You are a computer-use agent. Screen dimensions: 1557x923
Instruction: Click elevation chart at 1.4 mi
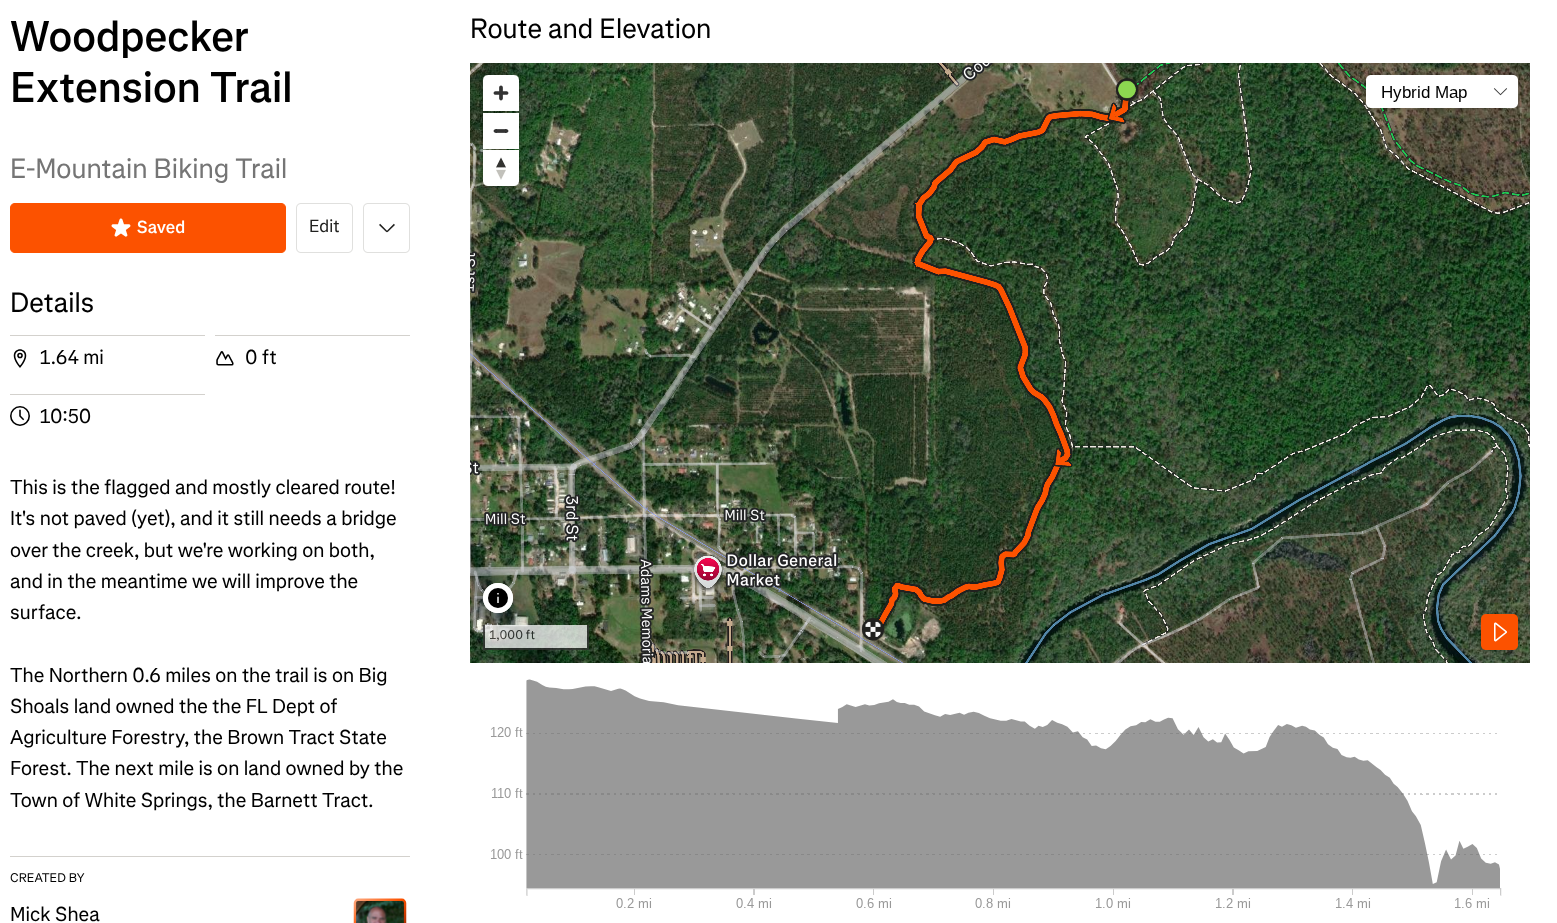(x=1352, y=800)
